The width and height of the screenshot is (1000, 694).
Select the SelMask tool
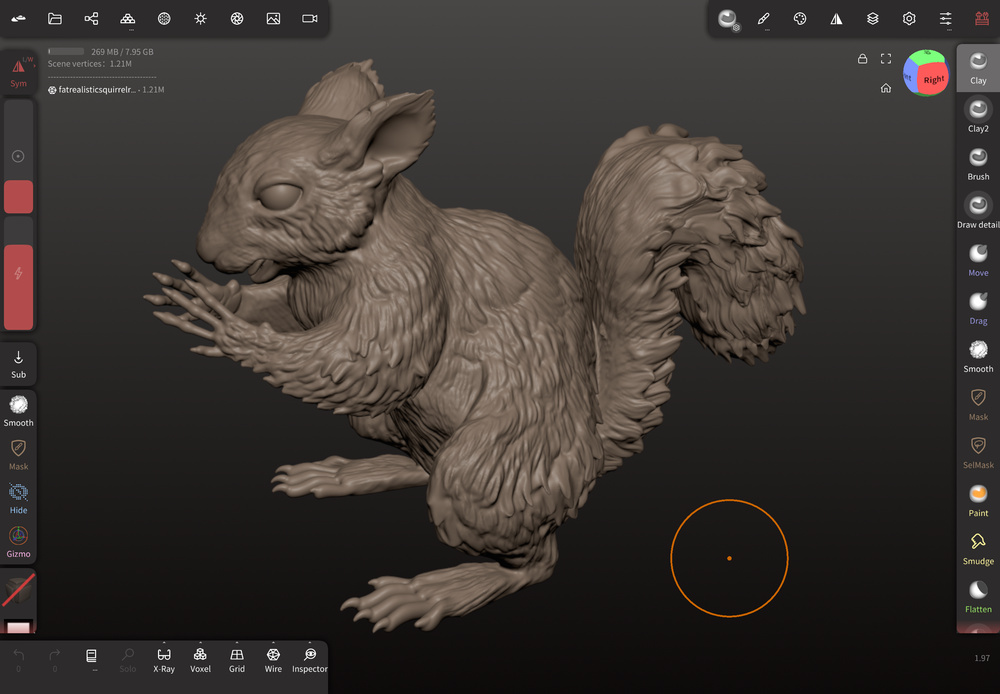[978, 452]
